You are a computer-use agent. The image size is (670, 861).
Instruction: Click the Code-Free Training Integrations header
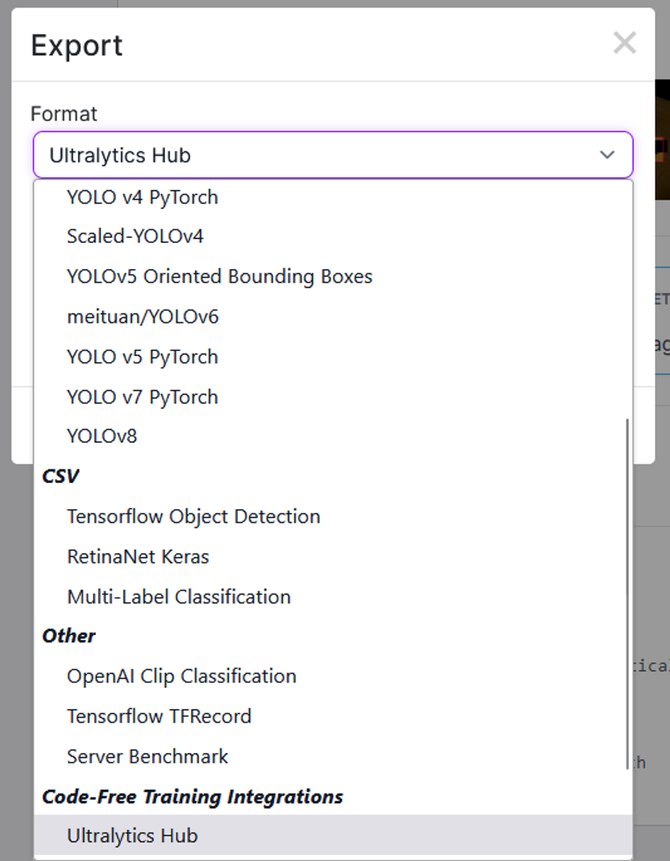point(192,797)
